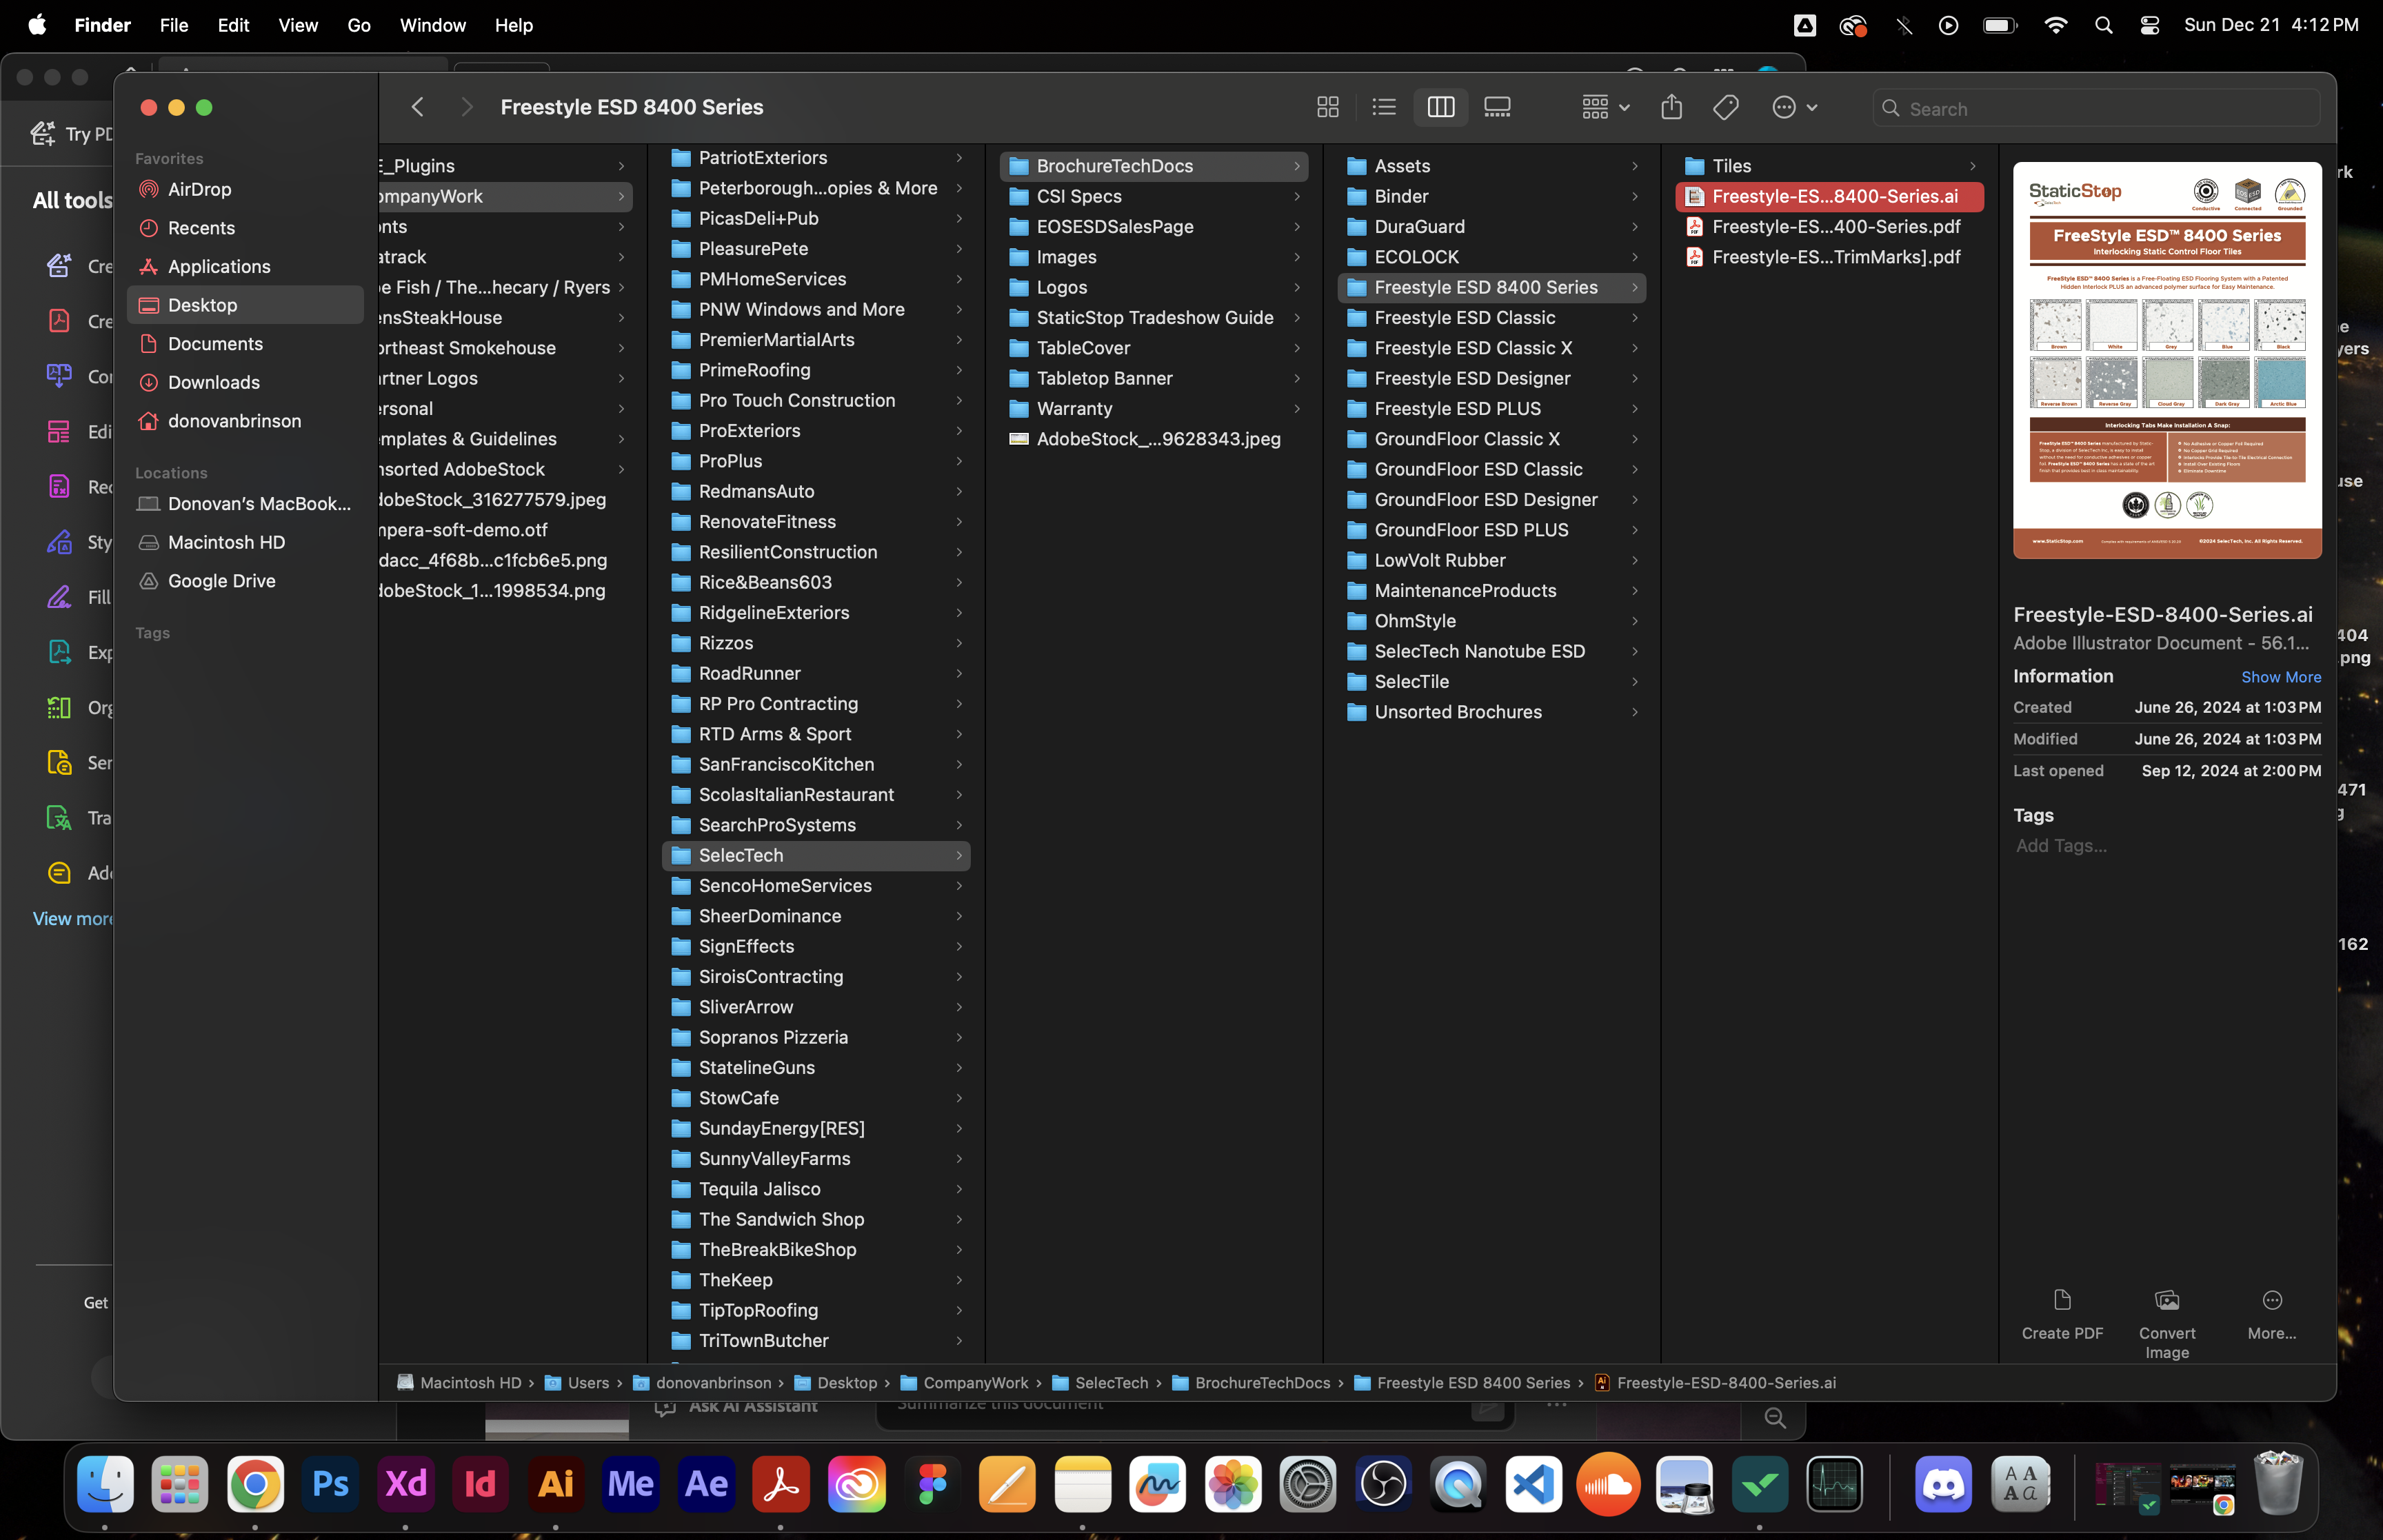
Task: Click the Create PDF quick action
Action: pos(2061,1313)
